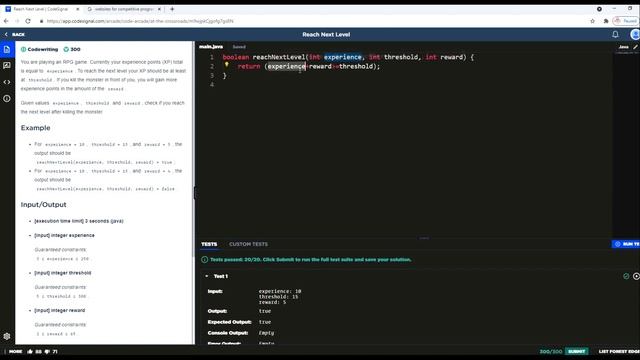Open the Java language selector
This screenshot has width=640, height=360.
623,47
